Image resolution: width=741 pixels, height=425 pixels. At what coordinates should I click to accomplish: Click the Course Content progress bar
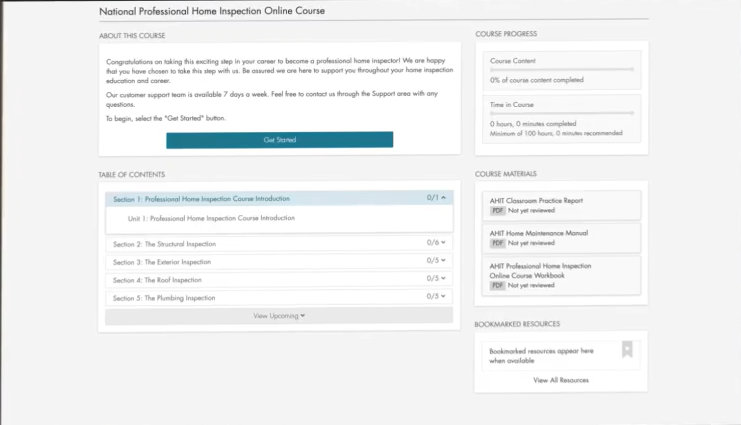point(562,69)
